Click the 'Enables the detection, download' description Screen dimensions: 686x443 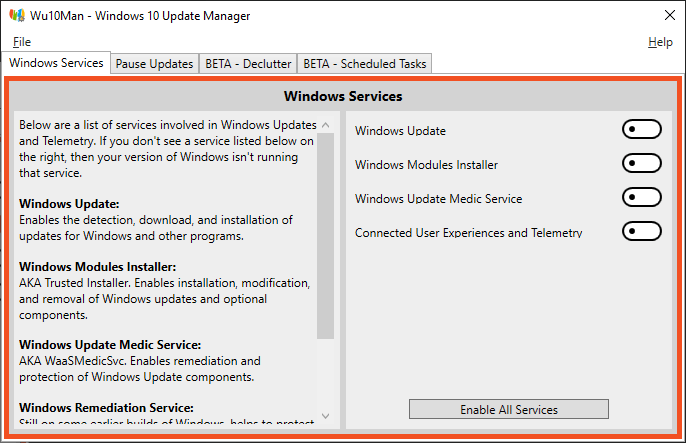(156, 228)
